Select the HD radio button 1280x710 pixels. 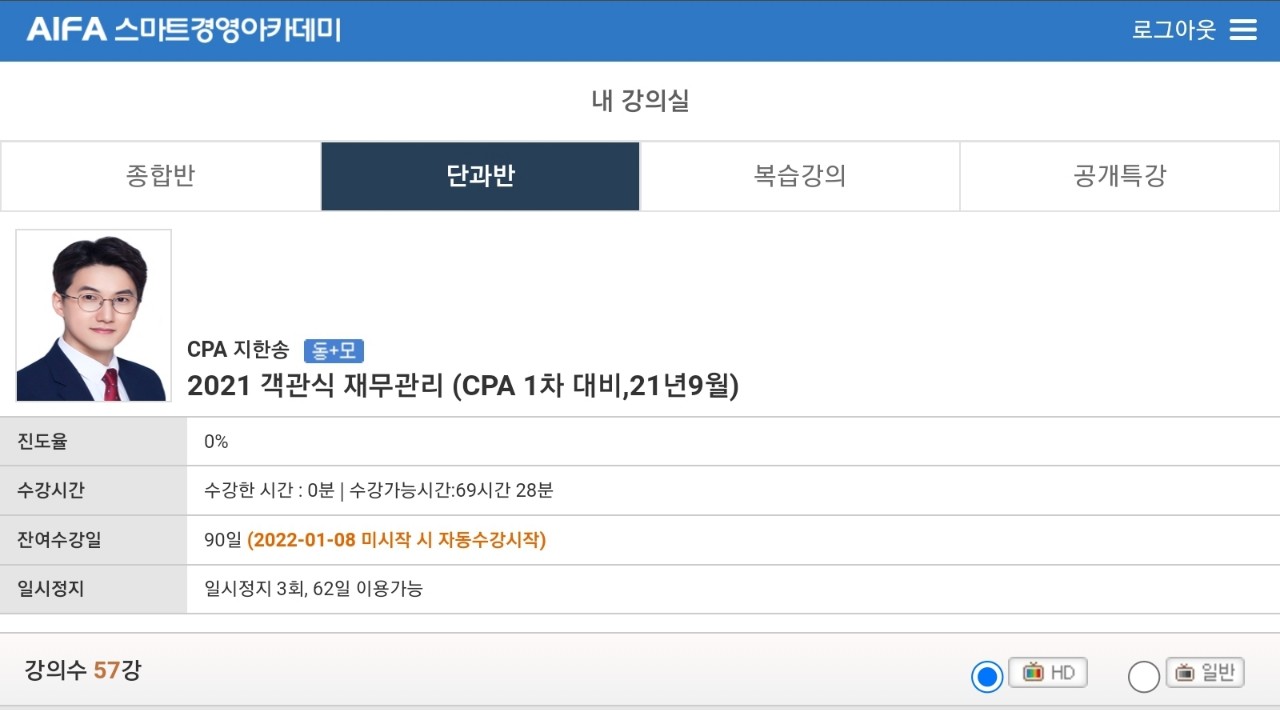pos(987,677)
